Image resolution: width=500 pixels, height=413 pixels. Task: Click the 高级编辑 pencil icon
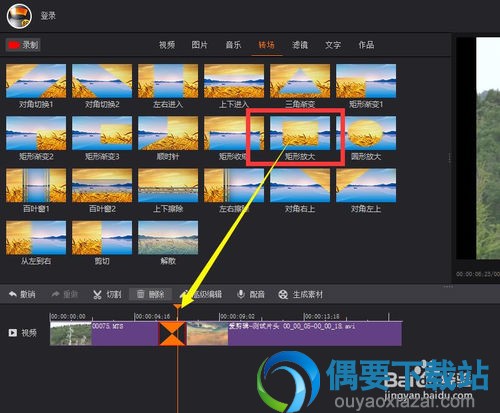[183, 294]
